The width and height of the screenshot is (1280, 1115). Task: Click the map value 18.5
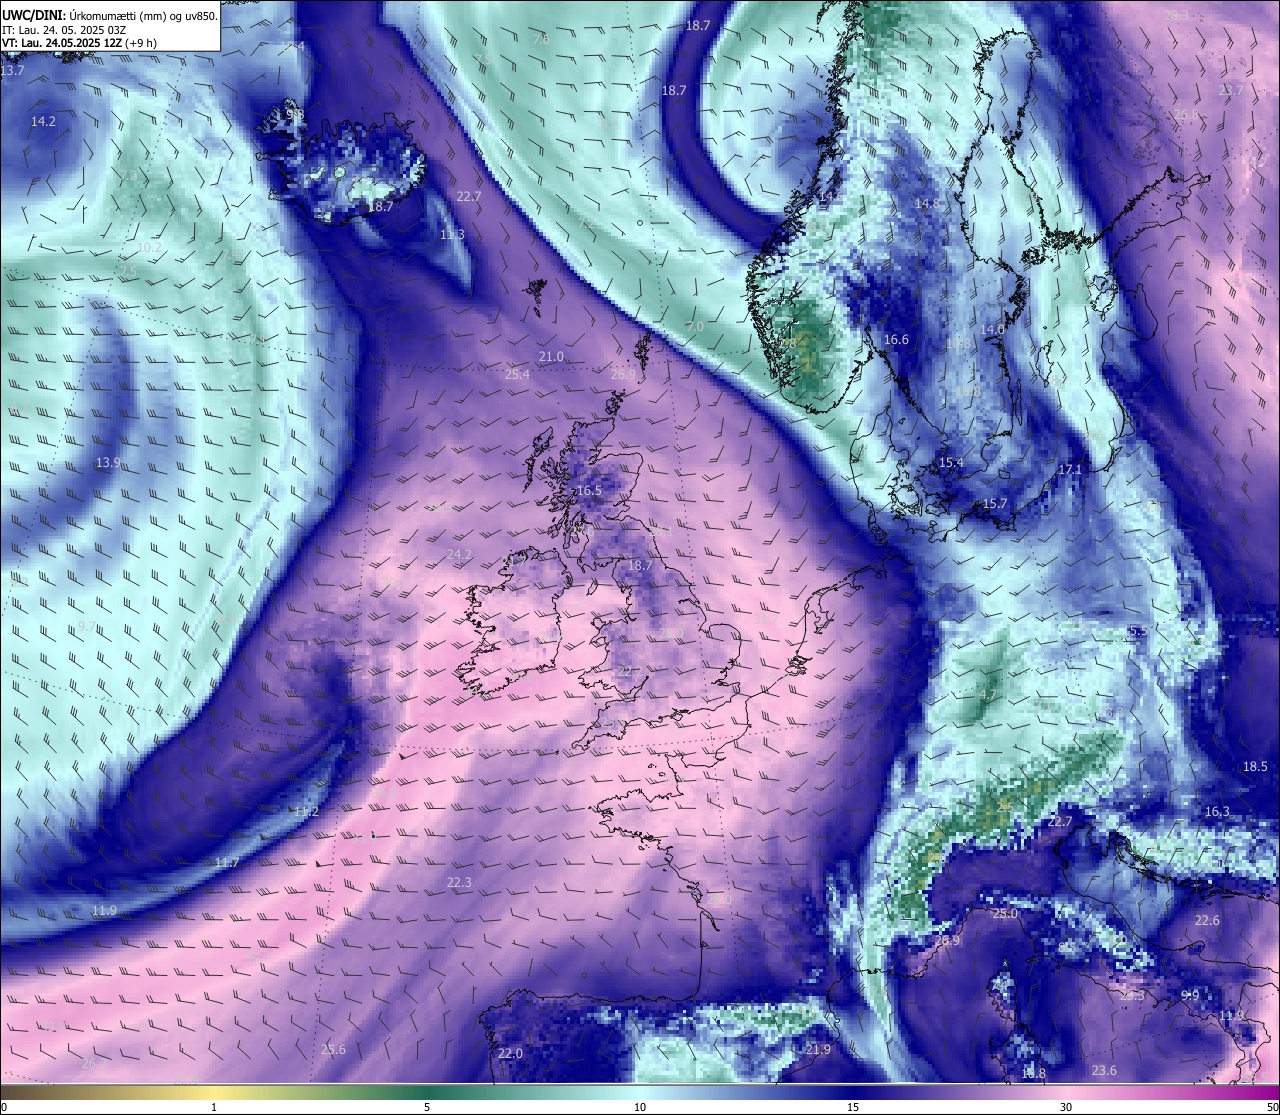tap(1255, 766)
